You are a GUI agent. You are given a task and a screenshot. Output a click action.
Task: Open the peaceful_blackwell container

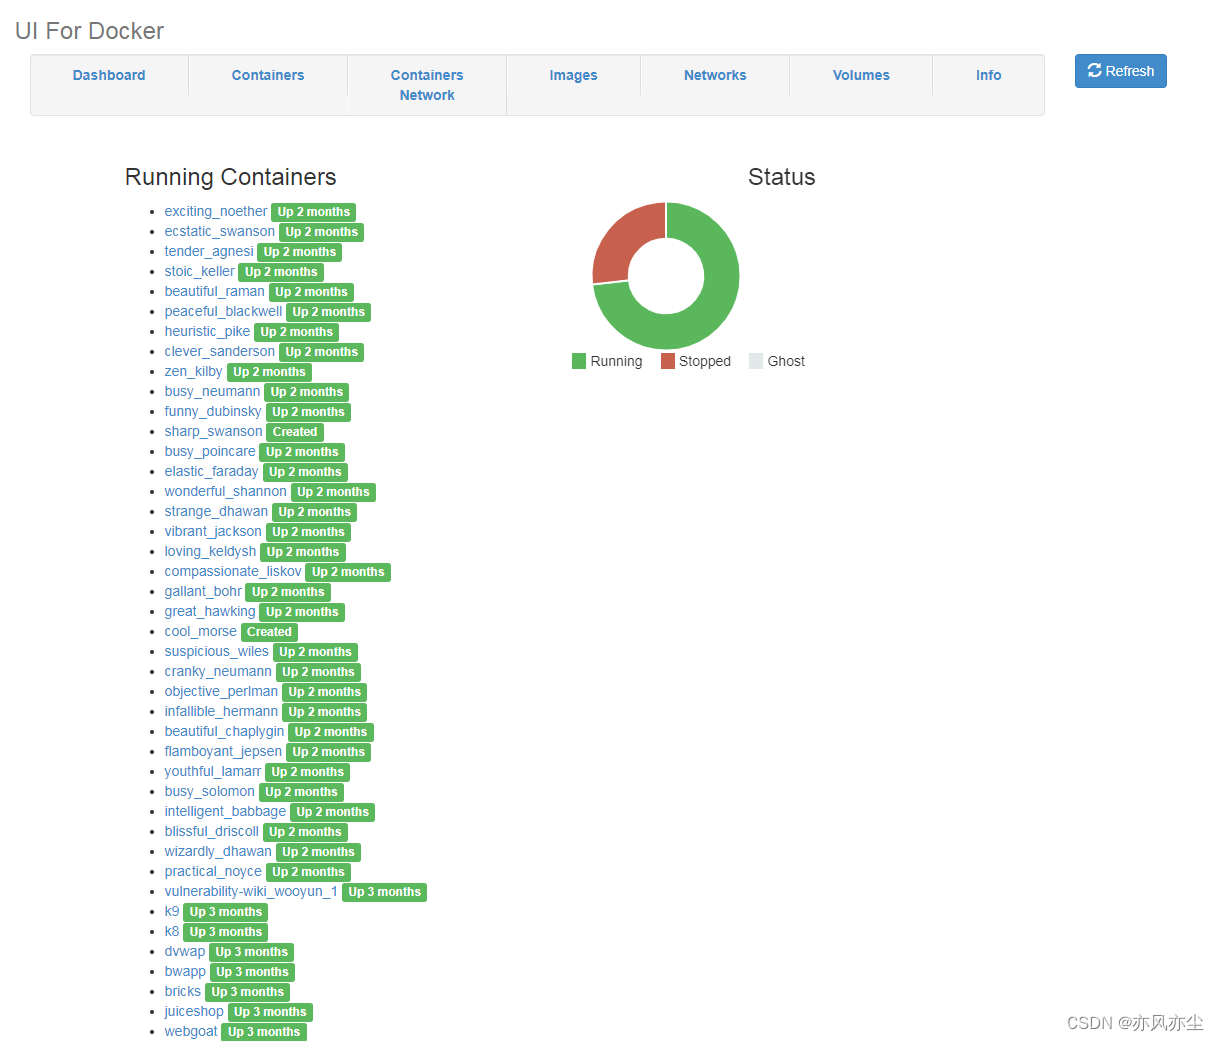click(224, 311)
